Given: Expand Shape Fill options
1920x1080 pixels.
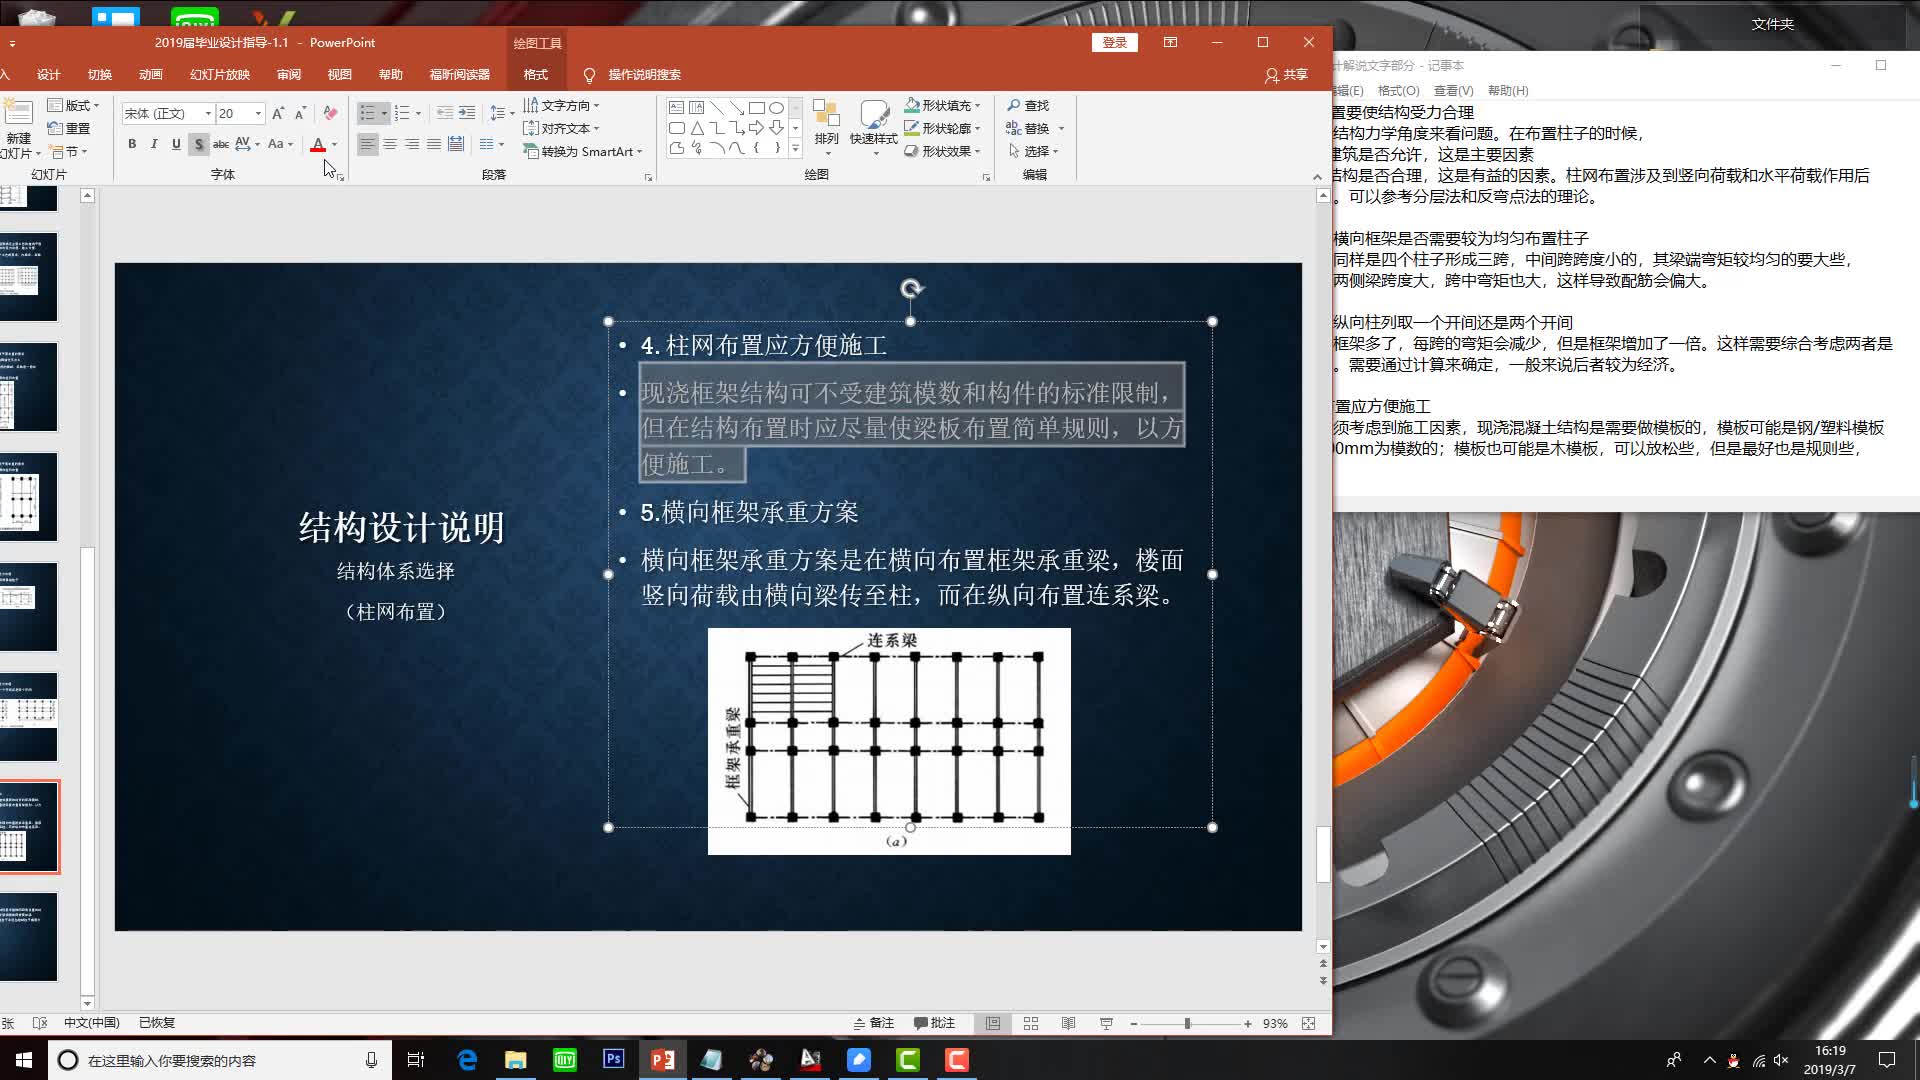Looking at the screenshot, I should pos(978,105).
